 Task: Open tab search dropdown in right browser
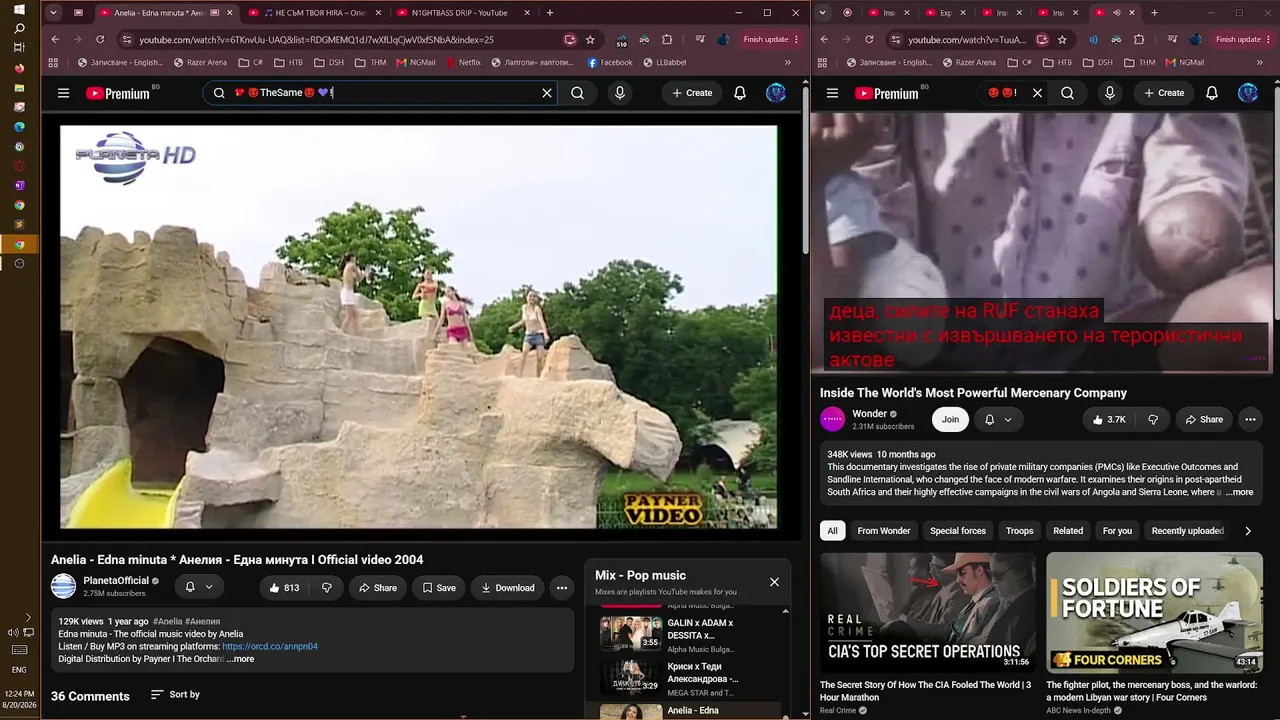pos(823,13)
